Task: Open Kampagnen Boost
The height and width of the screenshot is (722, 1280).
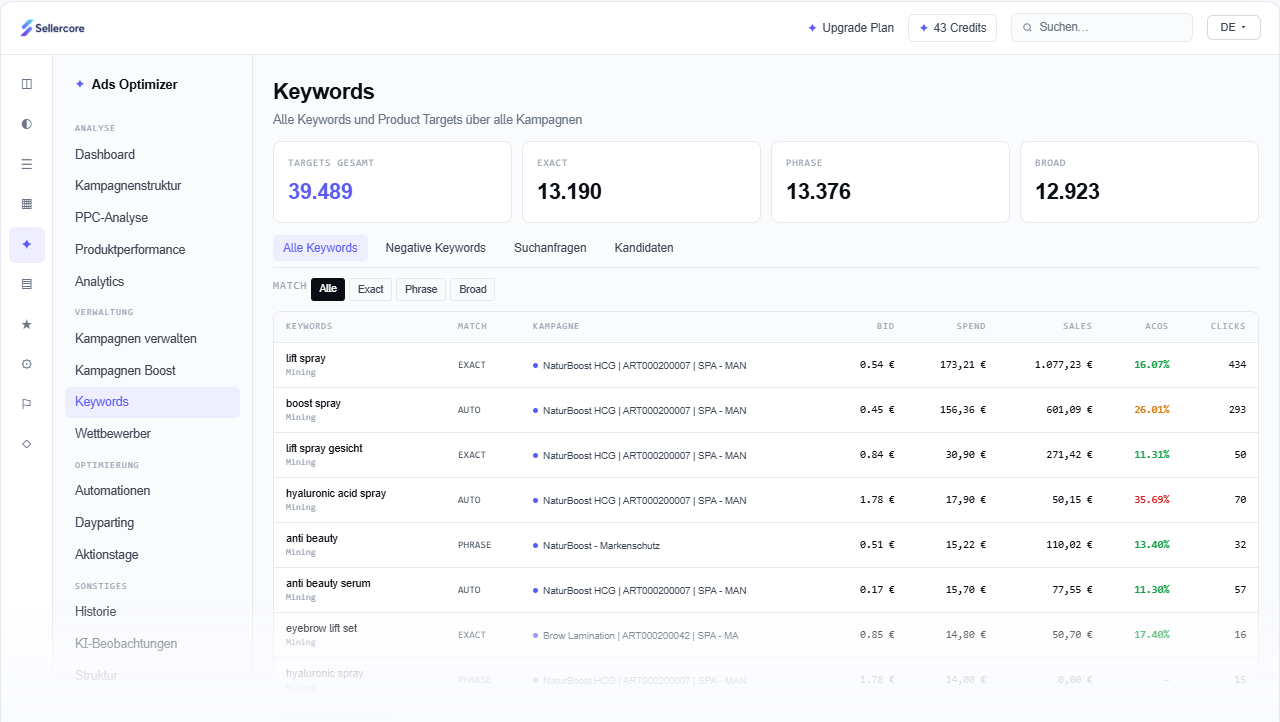Action: click(x=152, y=371)
